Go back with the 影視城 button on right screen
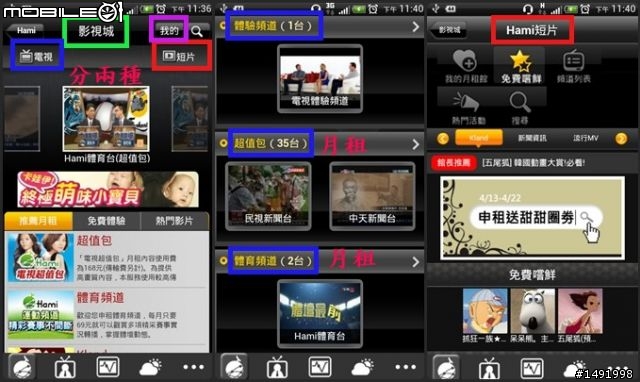The width and height of the screenshot is (640, 382). [x=449, y=30]
